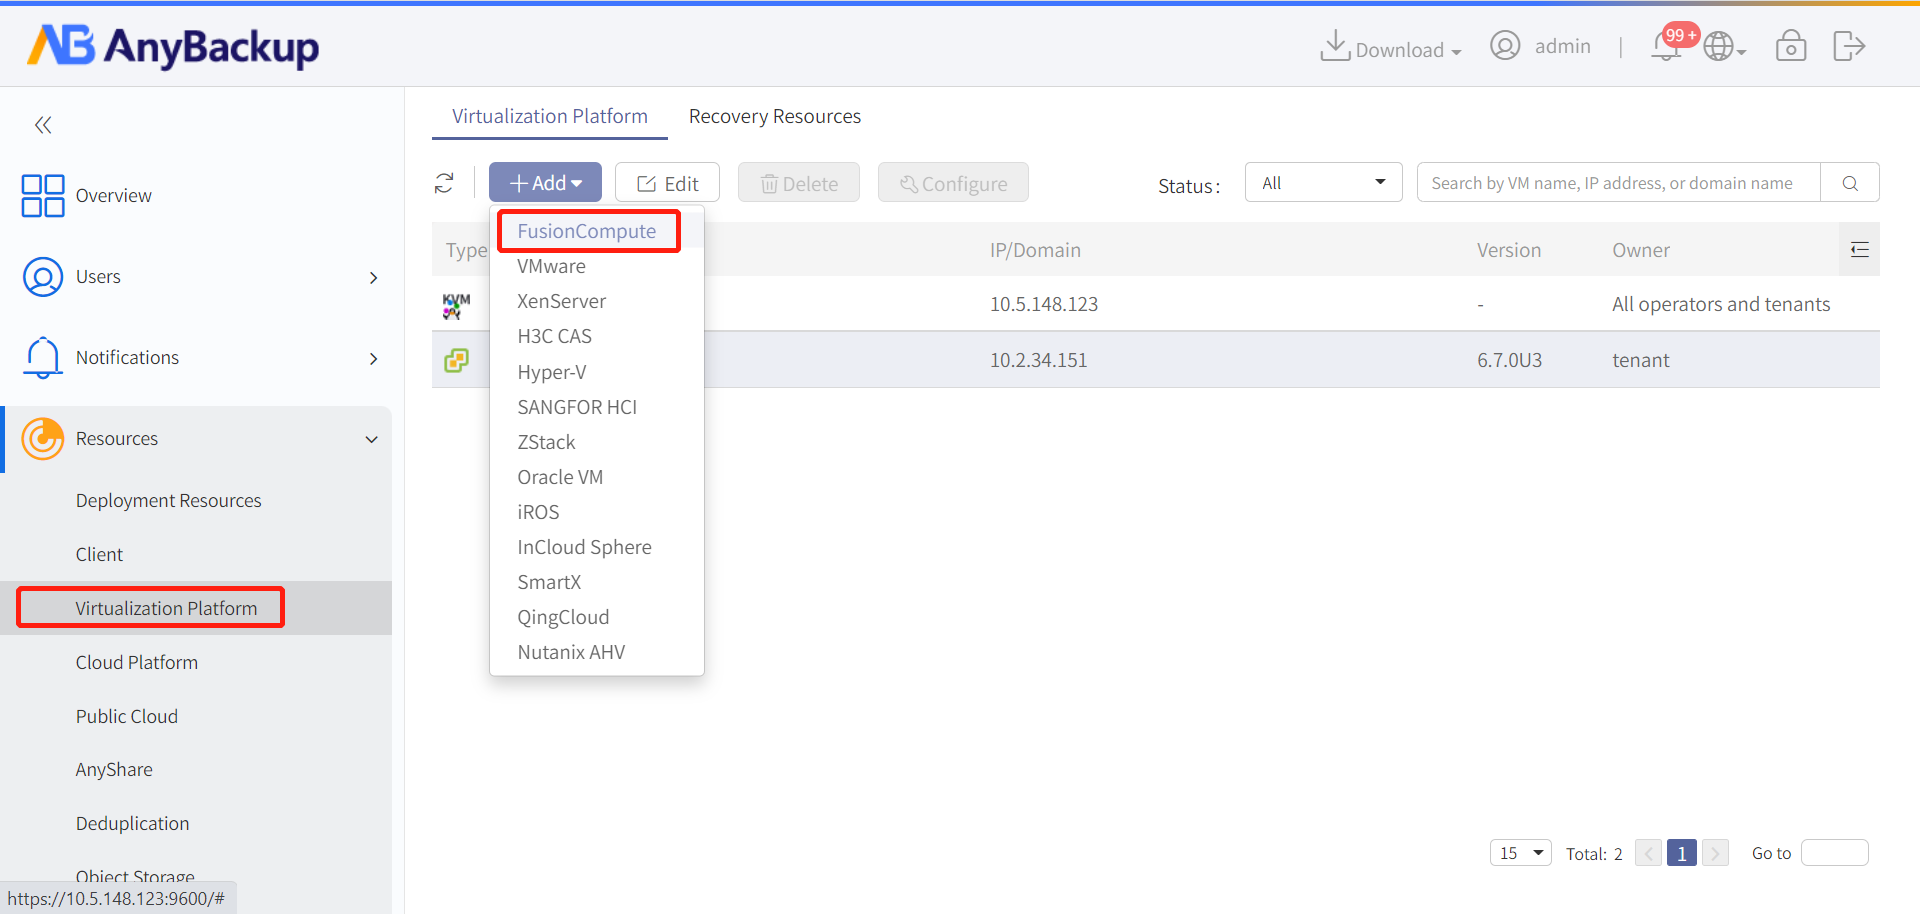Select IP 10.2.34.151 cell
Screen dimensions: 1920x914
[1038, 360]
